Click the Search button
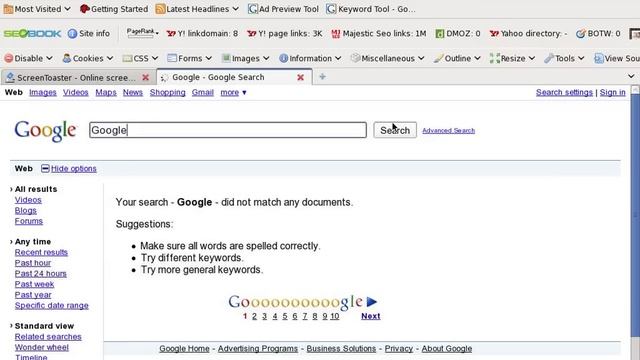Image resolution: width=640 pixels, height=360 pixels. pyautogui.click(x=395, y=130)
